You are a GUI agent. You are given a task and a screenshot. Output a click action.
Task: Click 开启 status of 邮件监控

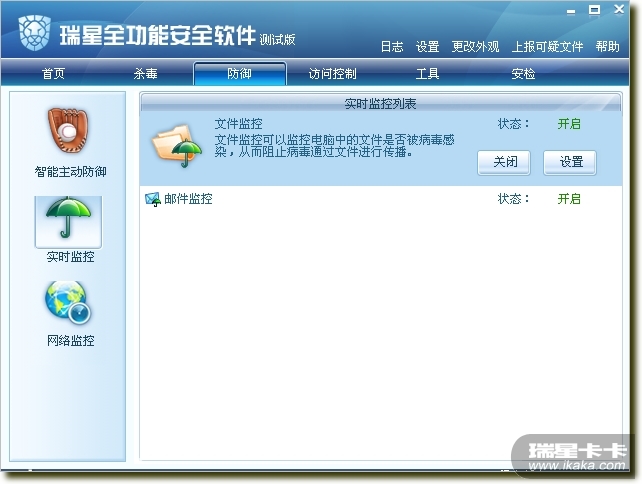569,199
